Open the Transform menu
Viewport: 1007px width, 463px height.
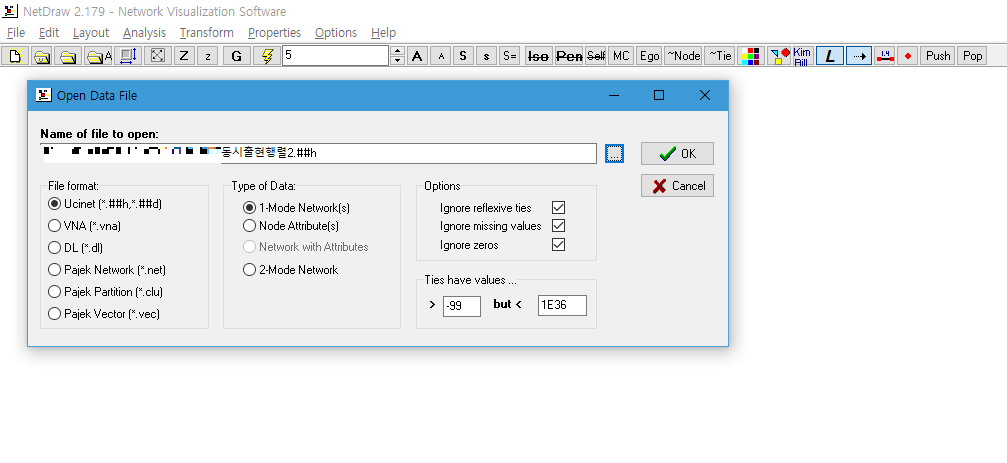click(206, 33)
